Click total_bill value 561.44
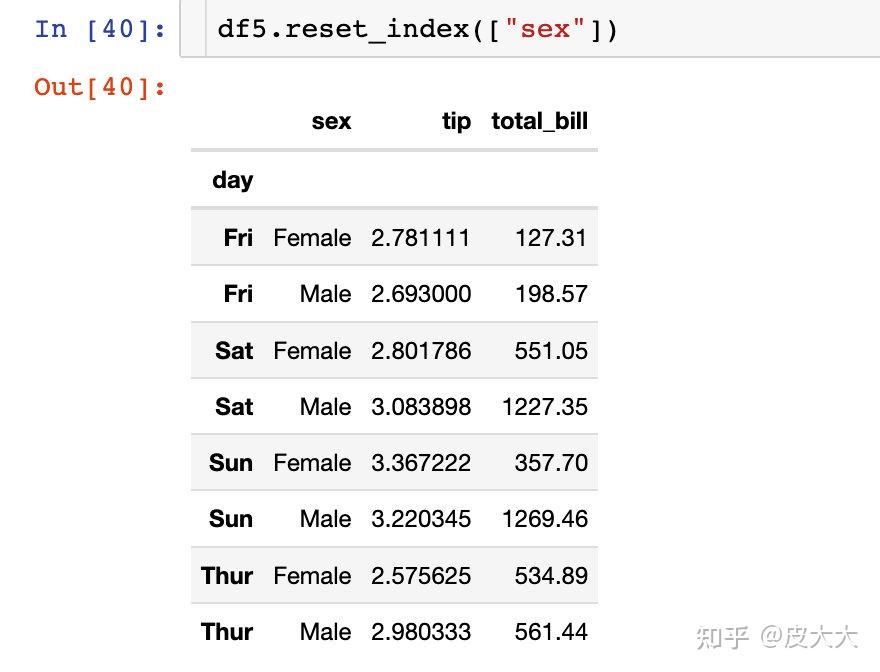Viewport: 880px width, 672px height. [x=551, y=632]
